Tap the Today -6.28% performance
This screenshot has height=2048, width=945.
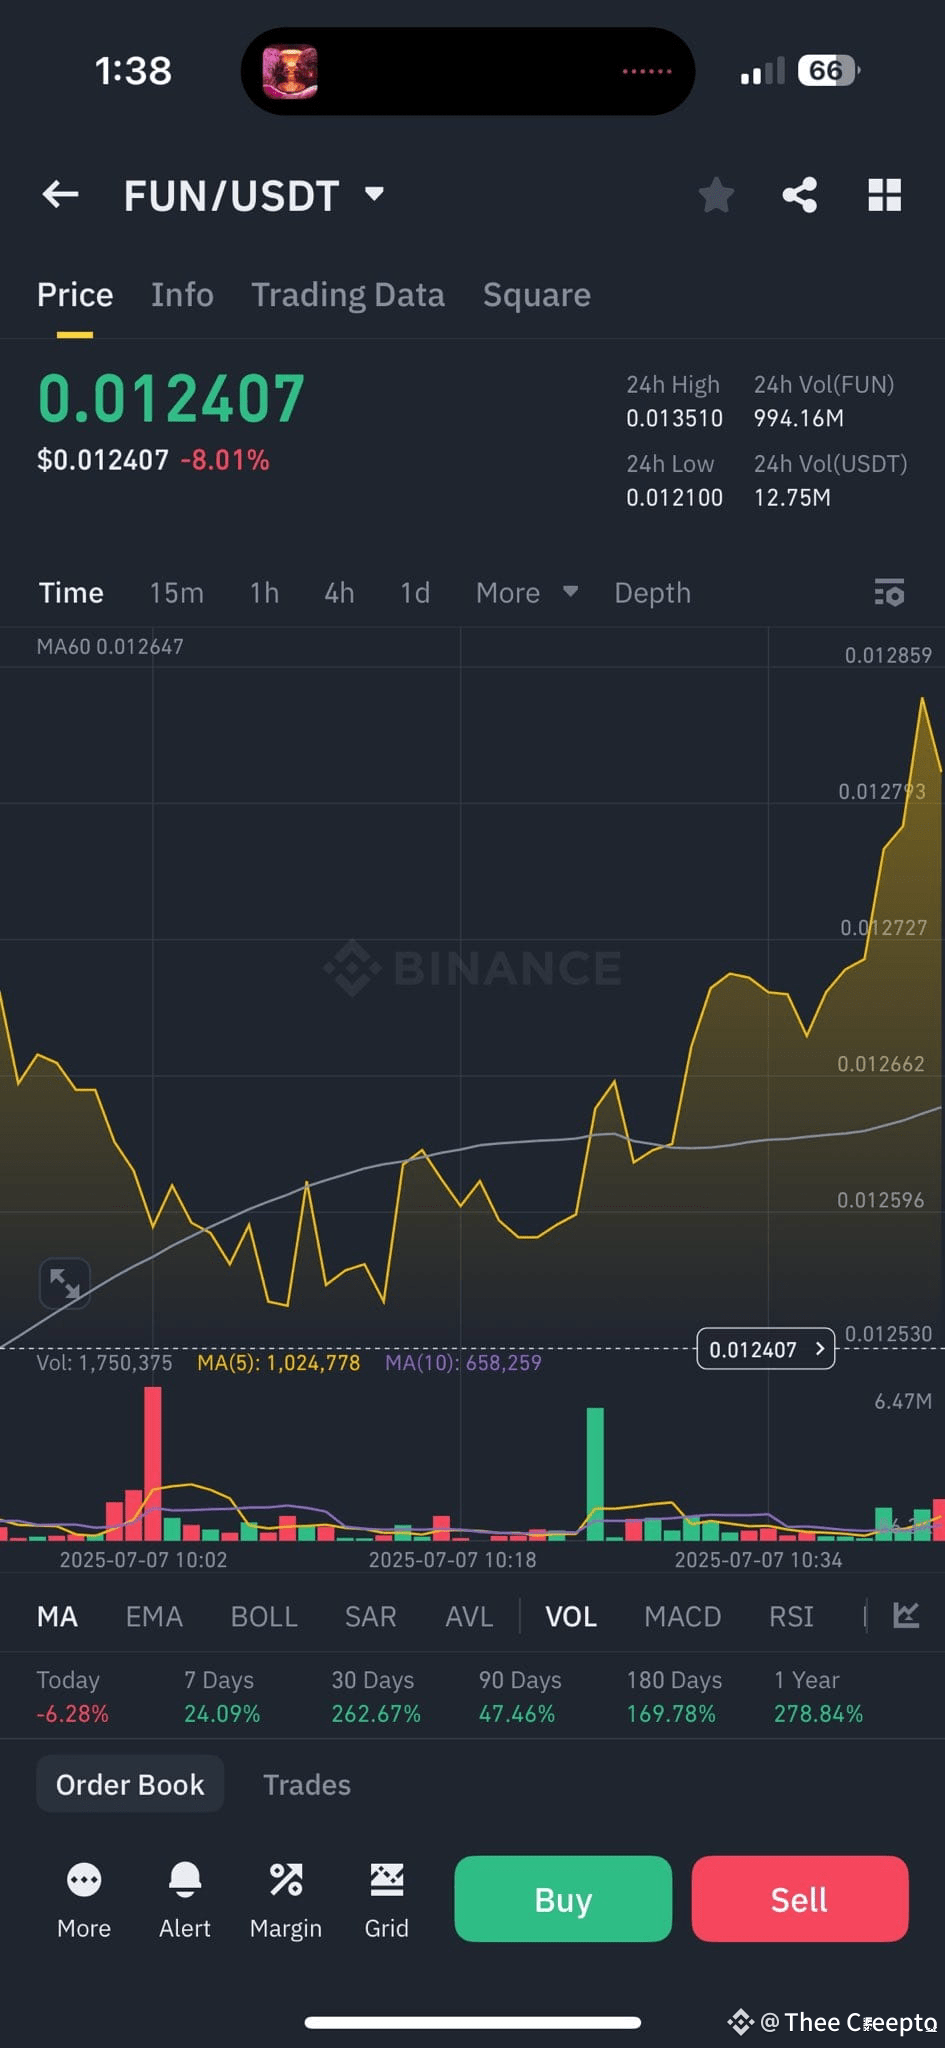[72, 1697]
